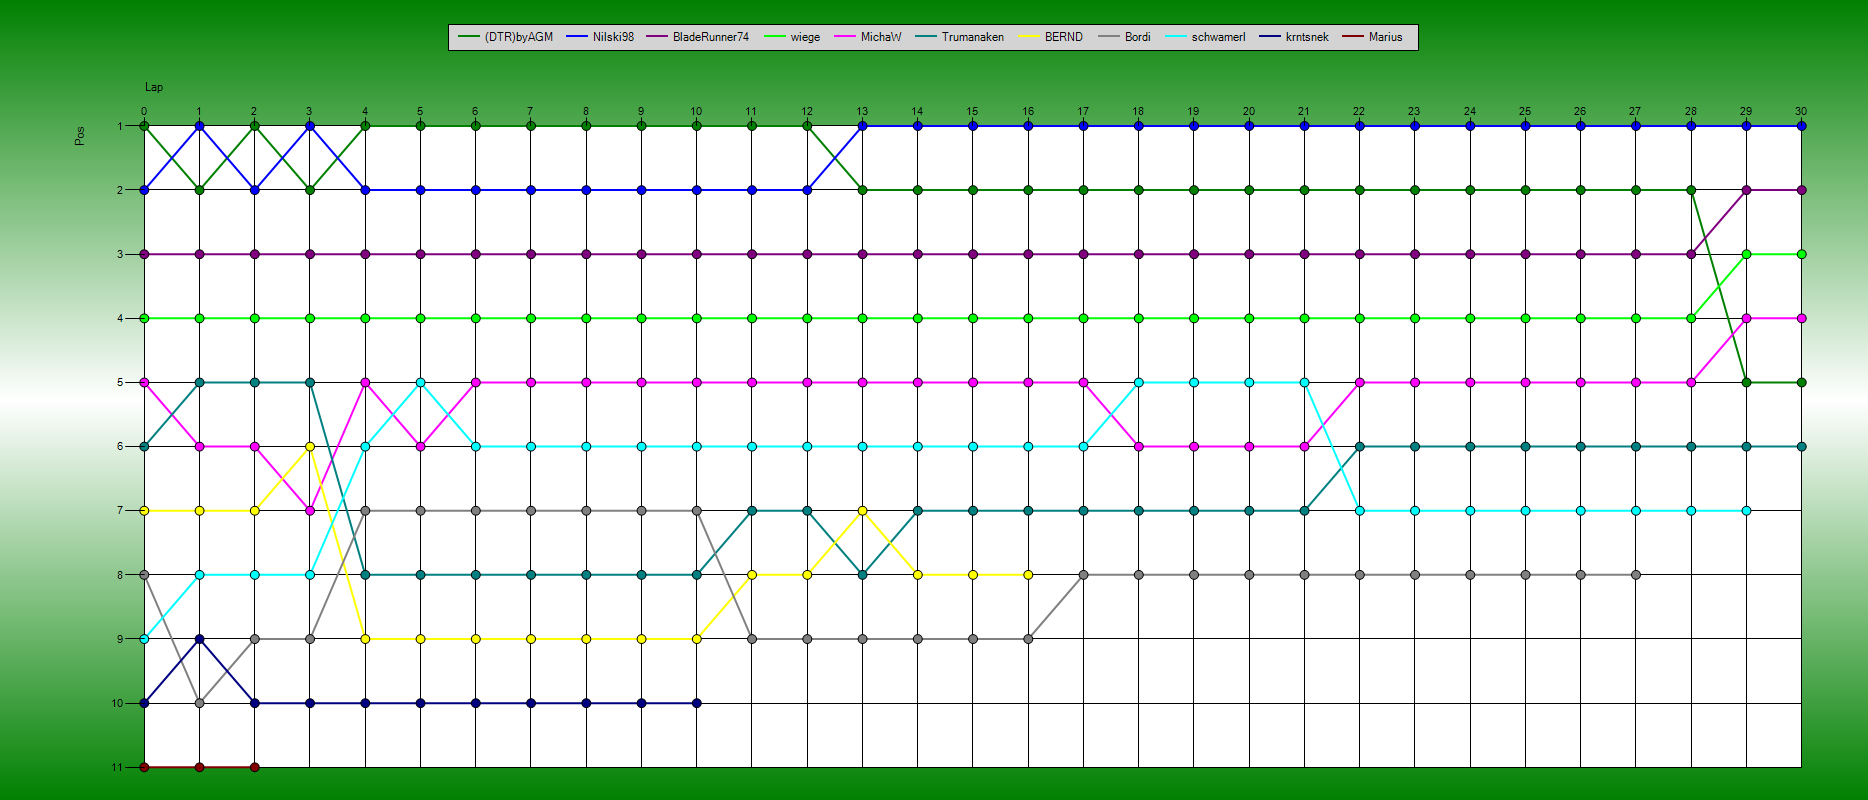Select the Trumanaken legend entry

(x=959, y=37)
